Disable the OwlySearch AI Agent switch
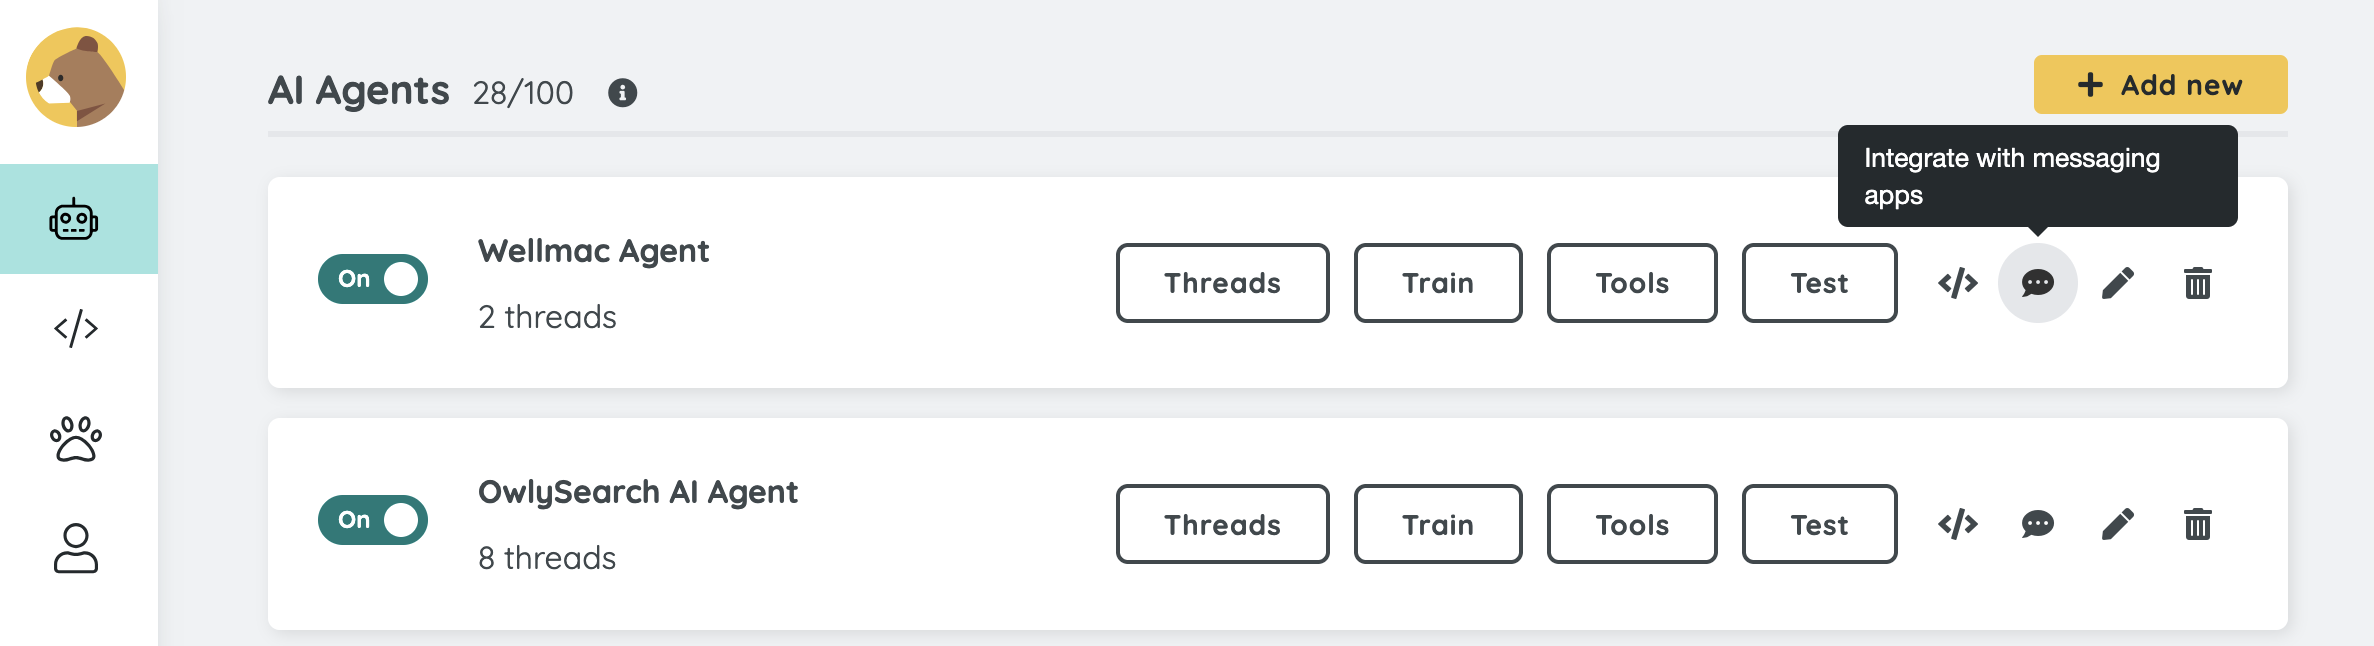The width and height of the screenshot is (2374, 646). click(373, 520)
